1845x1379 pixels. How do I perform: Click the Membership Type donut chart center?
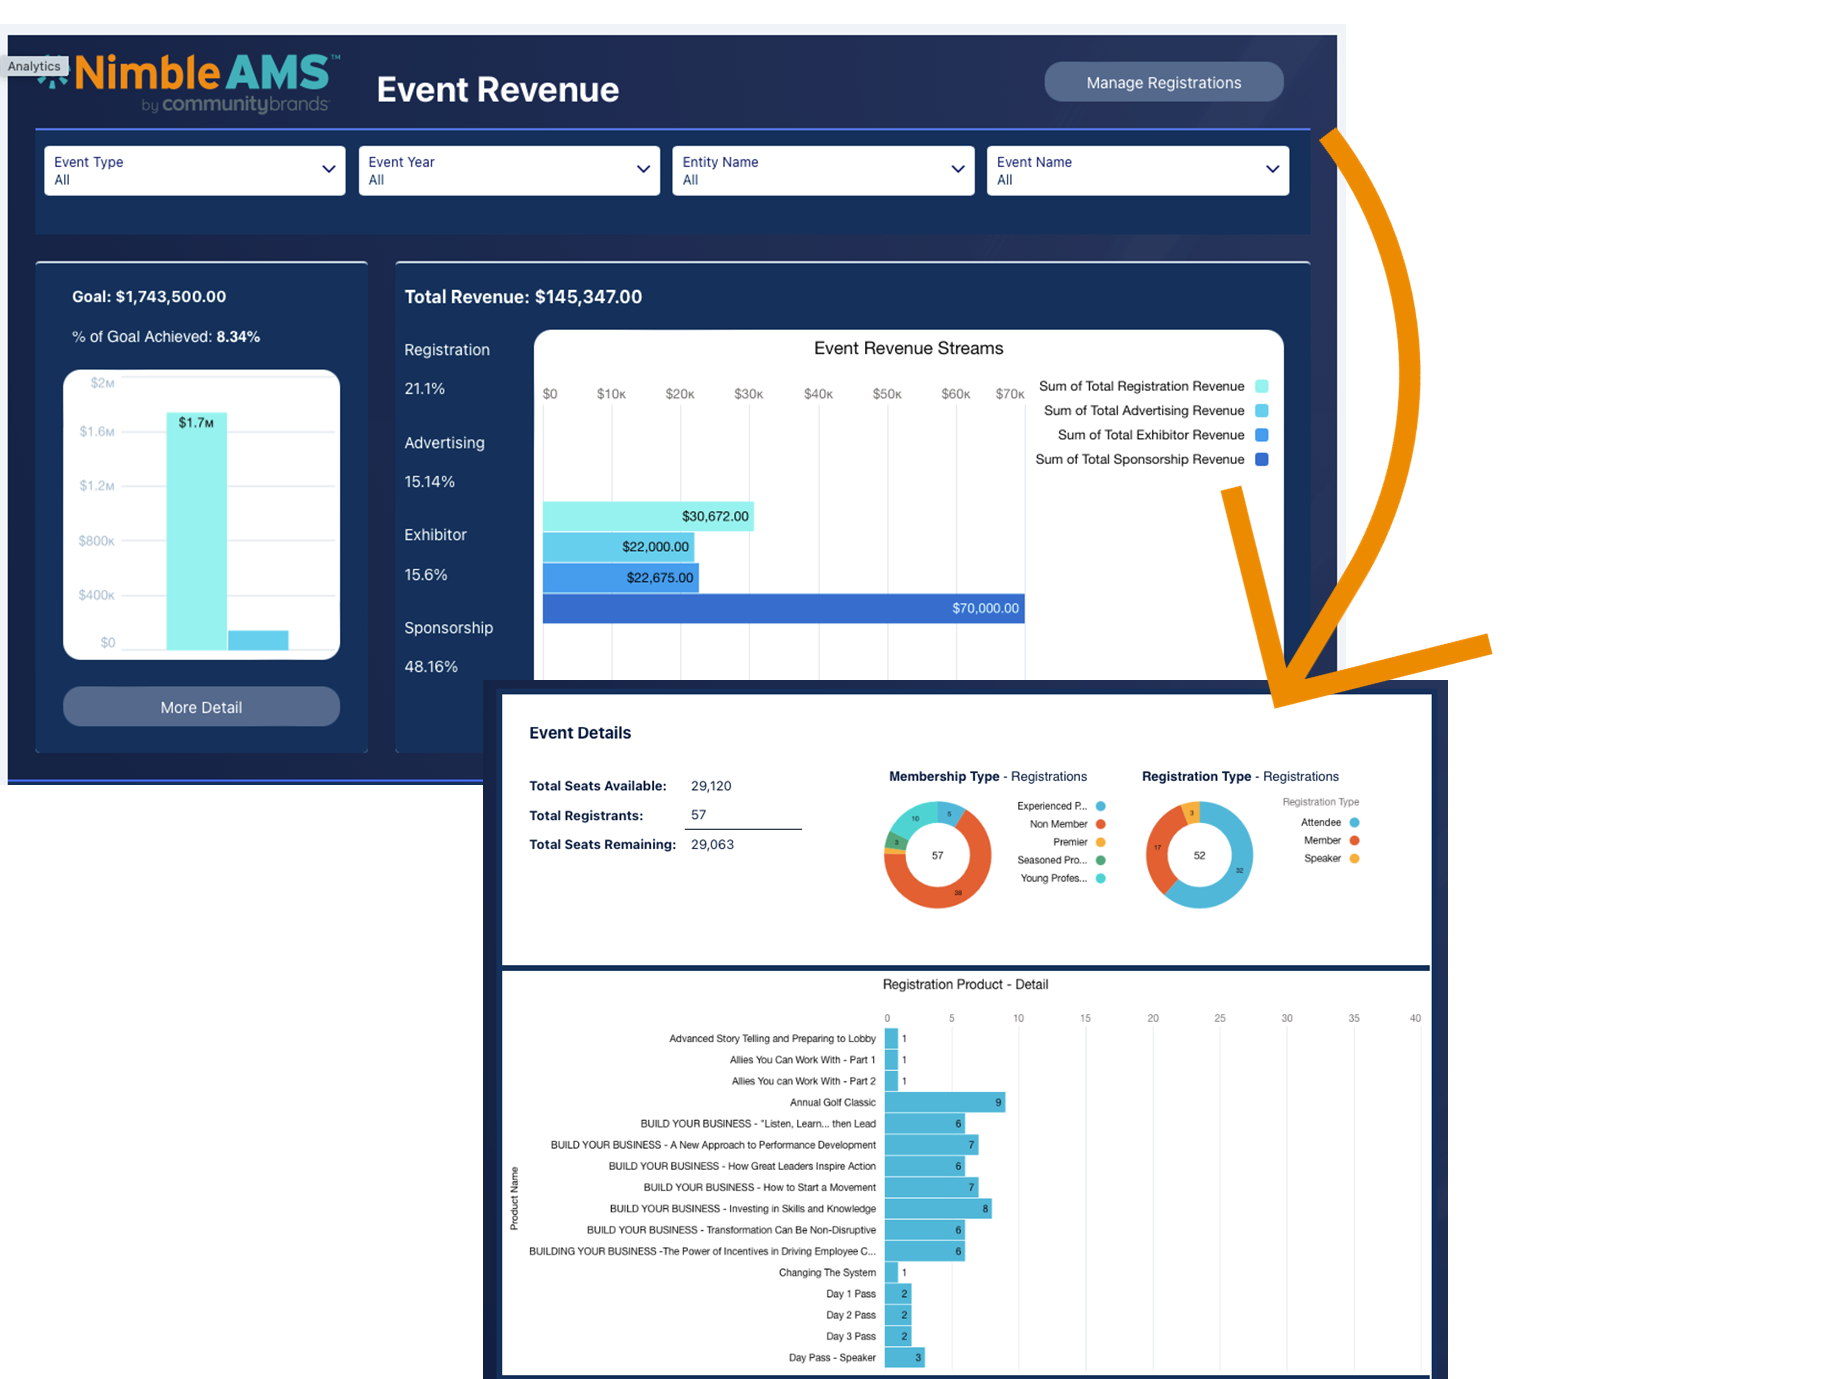[x=937, y=855]
